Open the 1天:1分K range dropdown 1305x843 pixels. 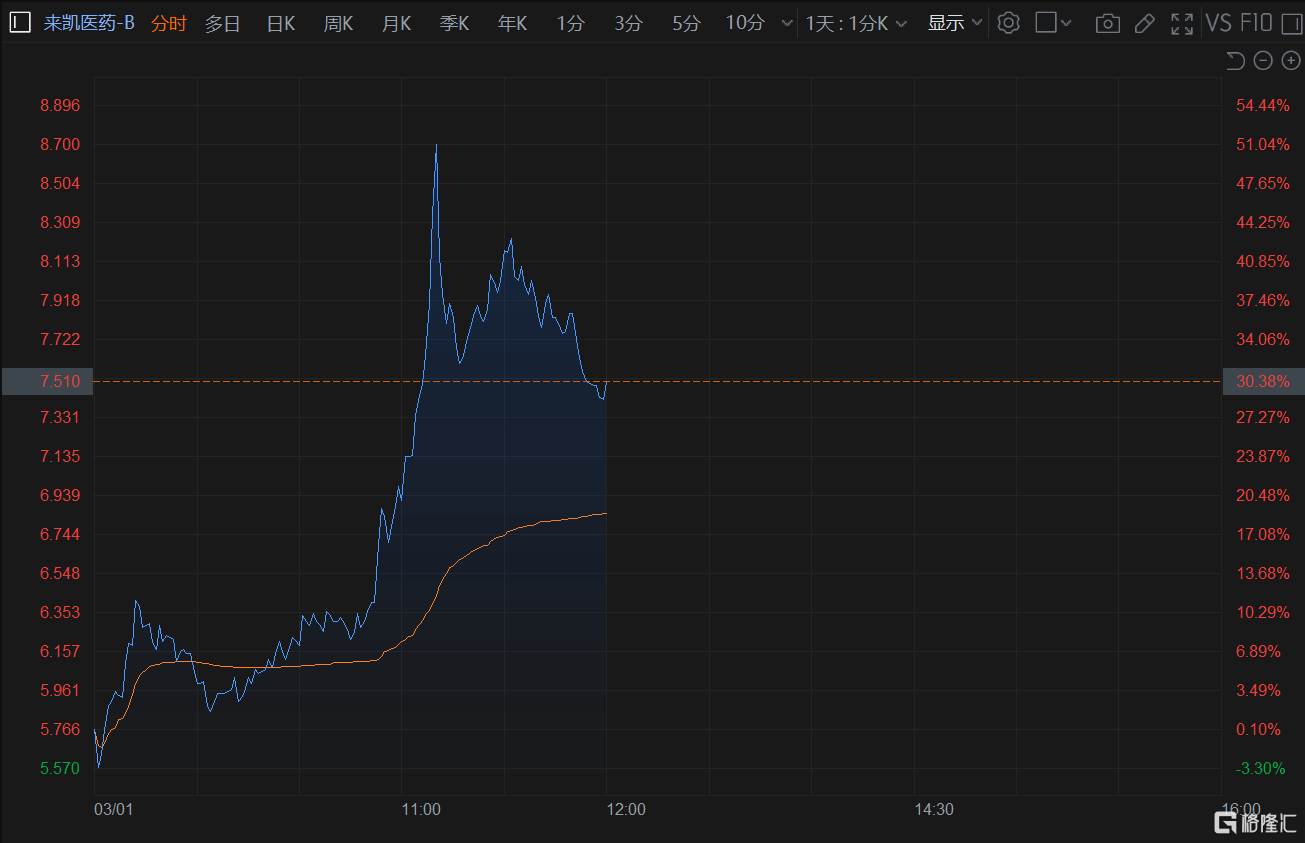coord(856,23)
